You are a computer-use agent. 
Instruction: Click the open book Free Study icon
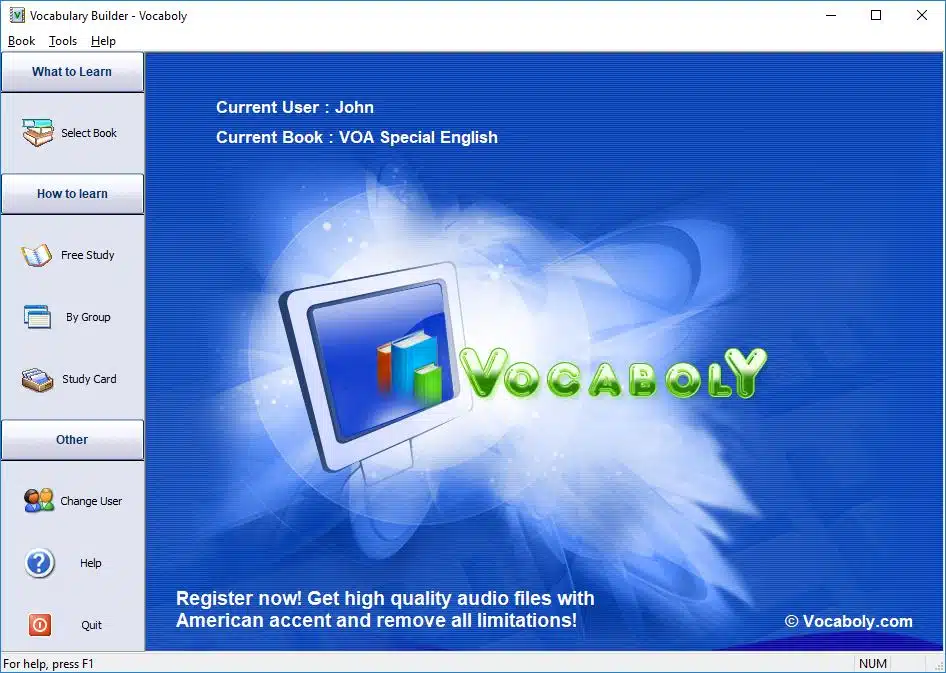(x=37, y=255)
